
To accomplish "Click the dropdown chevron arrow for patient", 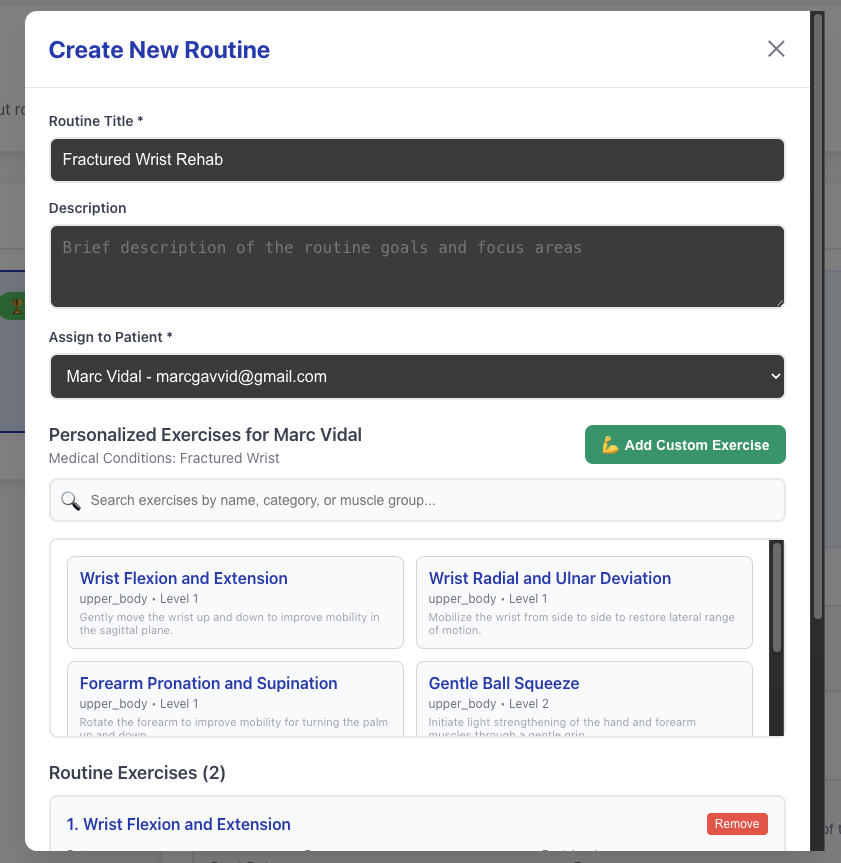I will click(x=775, y=376).
